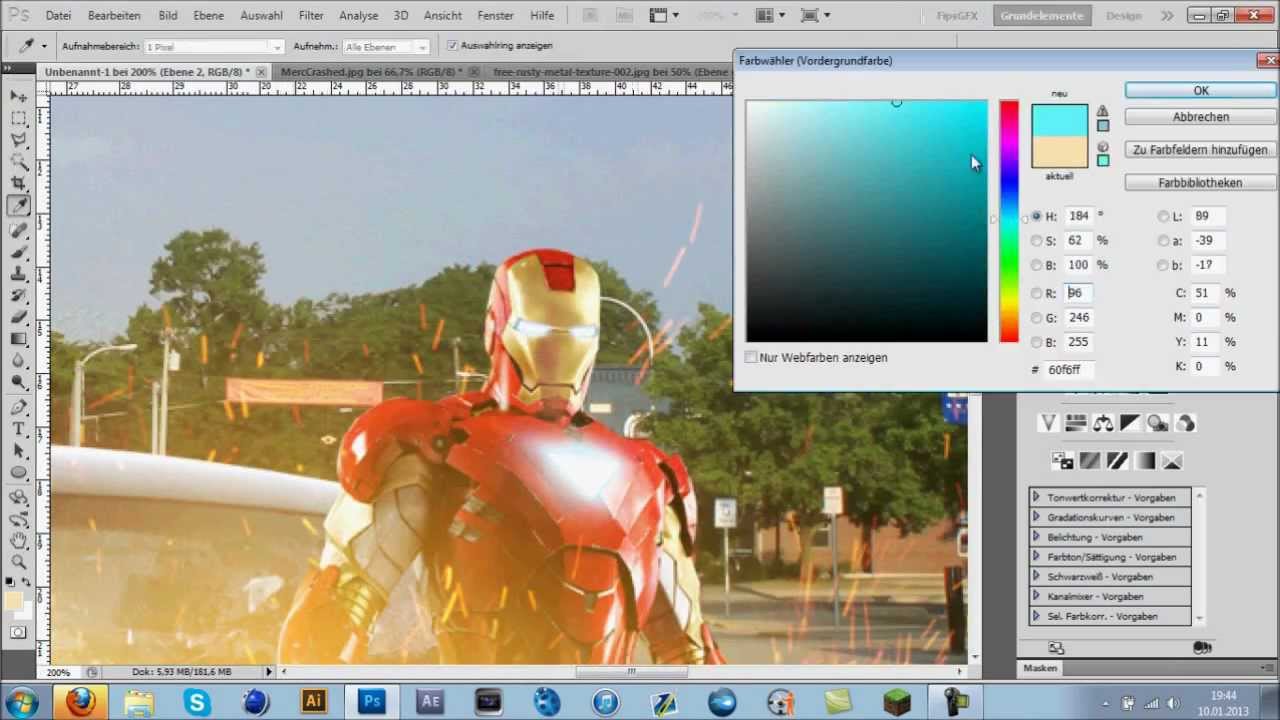Add a Channel Mixer adjustment icon

pyautogui.click(x=1185, y=423)
